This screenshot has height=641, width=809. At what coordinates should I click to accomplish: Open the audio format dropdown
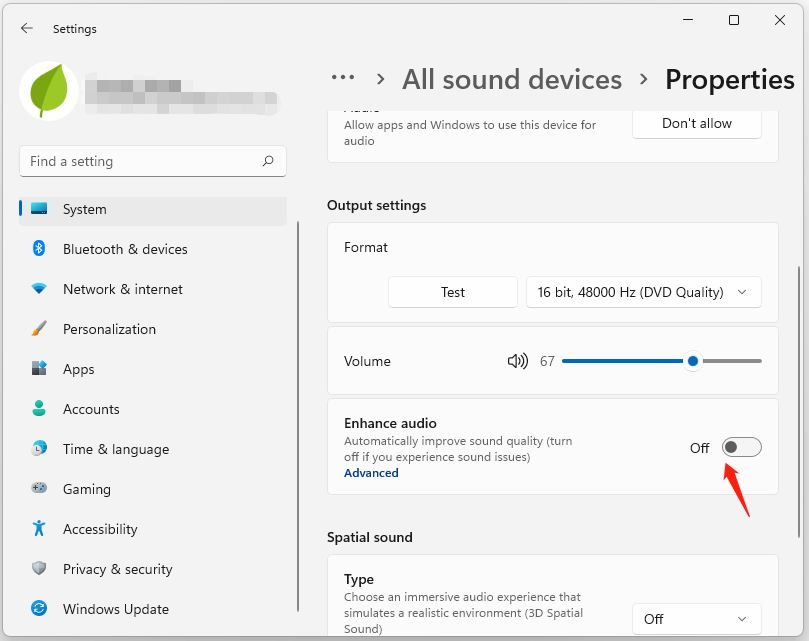pos(643,292)
